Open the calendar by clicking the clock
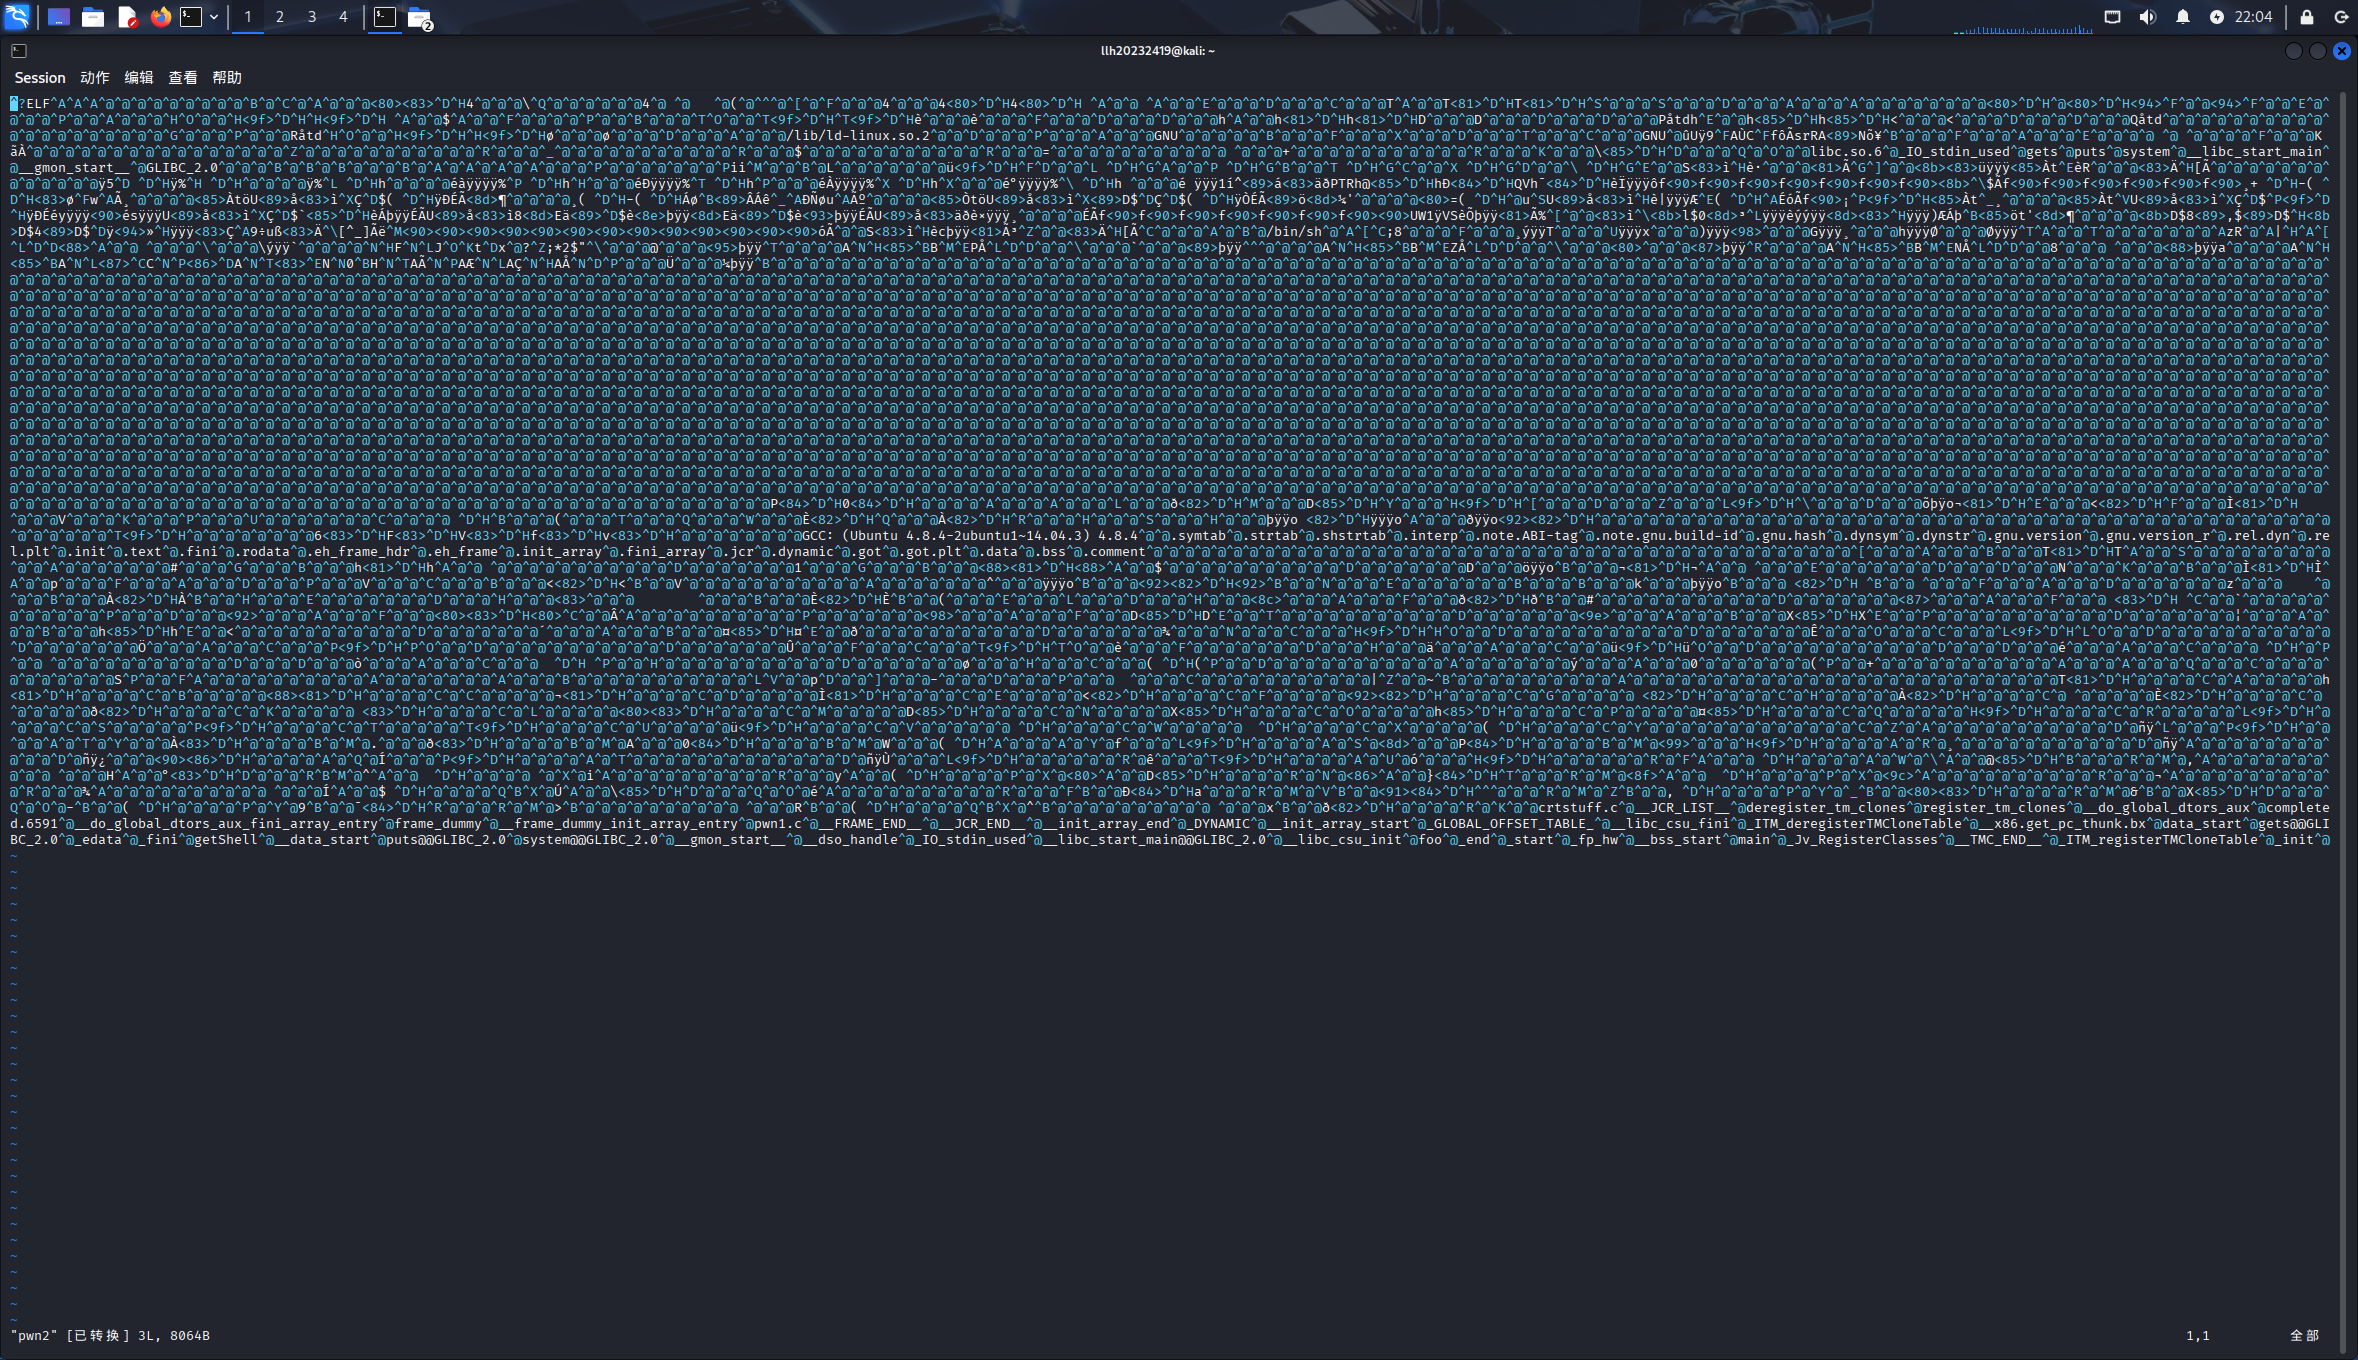Screen dimensions: 2358x1360 (2254, 17)
